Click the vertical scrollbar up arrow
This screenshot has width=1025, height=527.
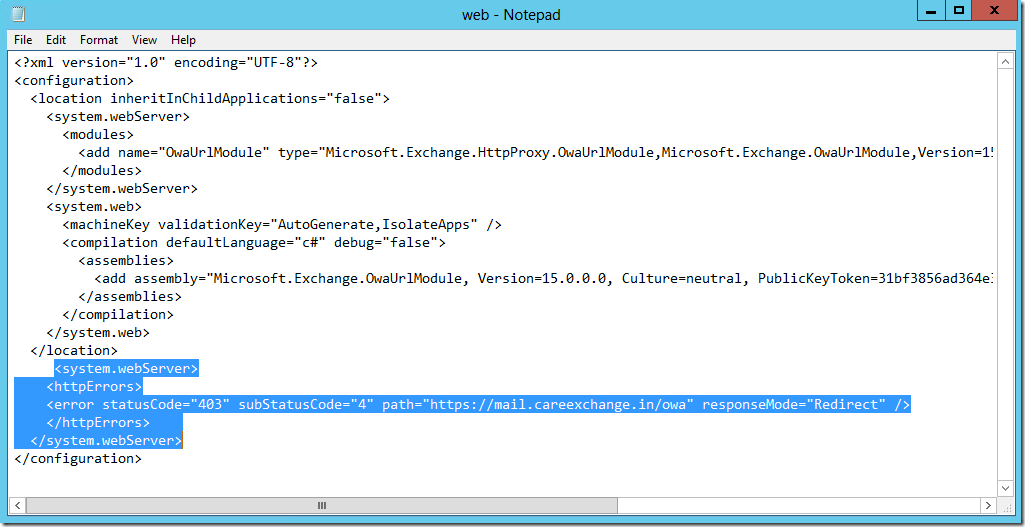tap(1005, 62)
